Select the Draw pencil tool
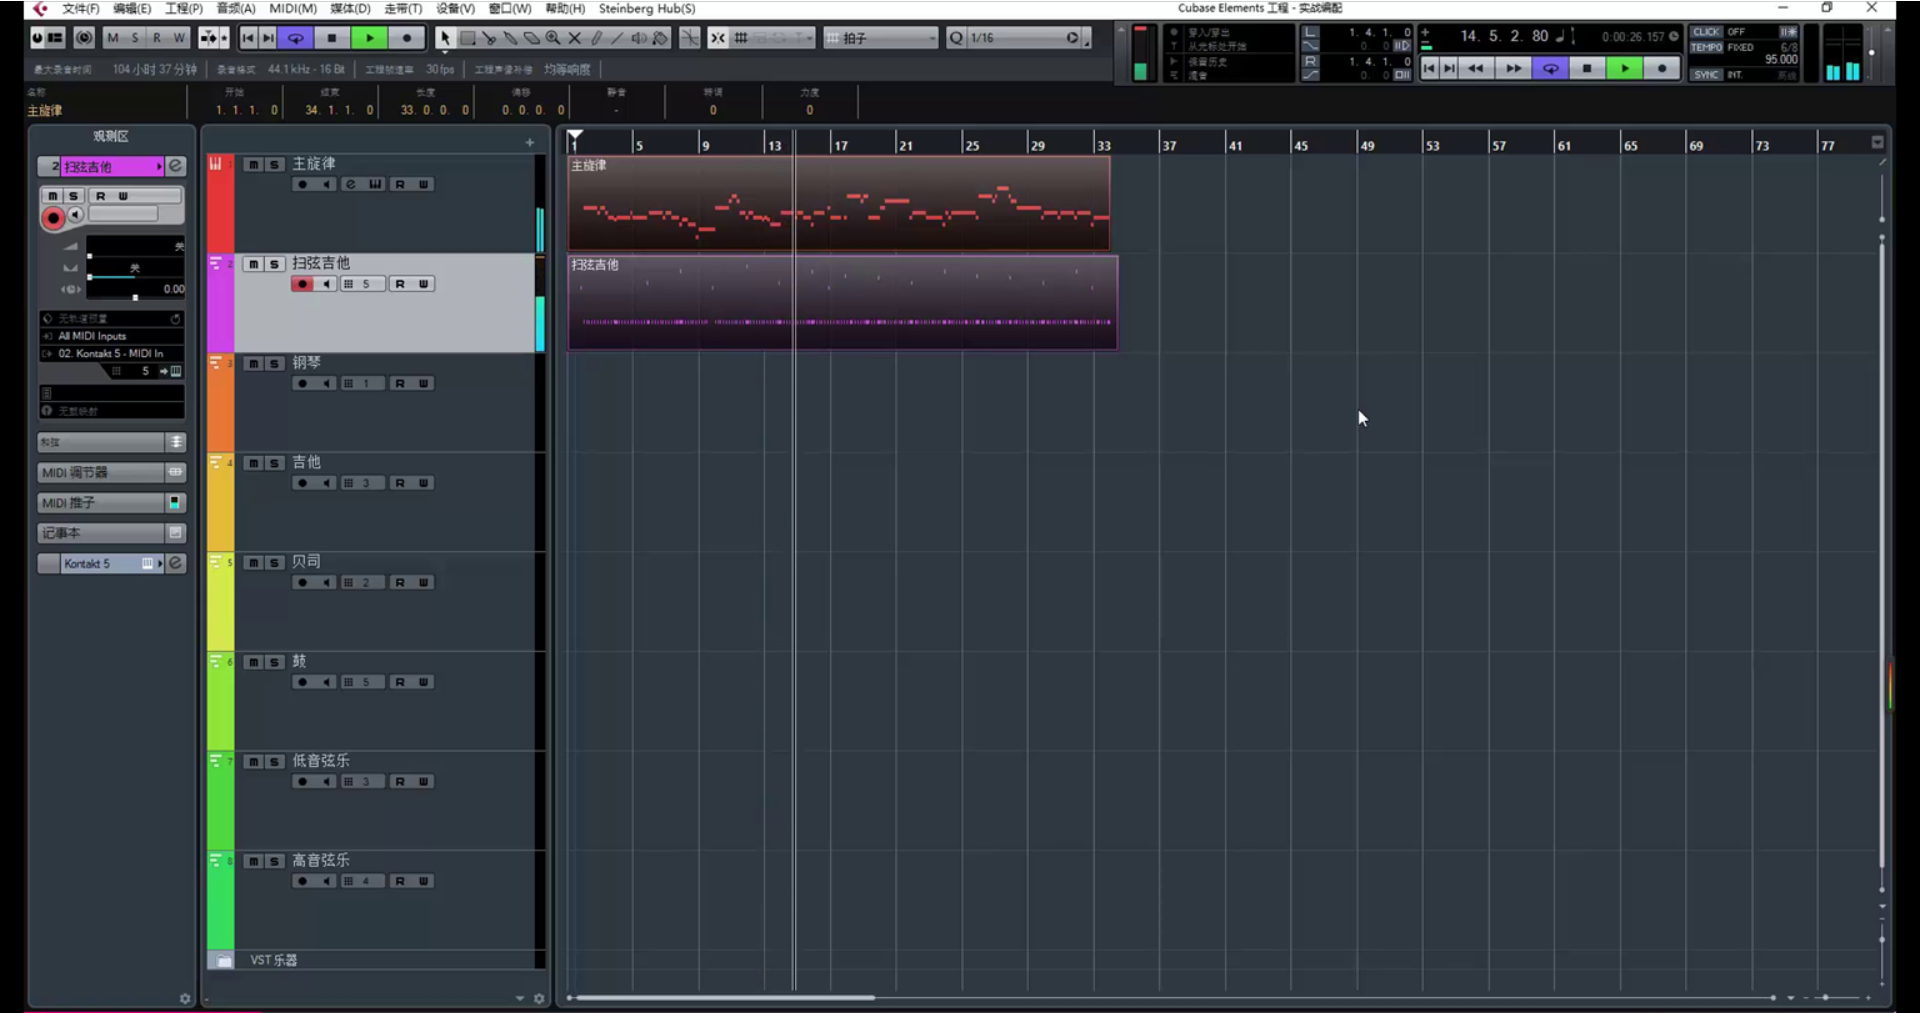The image size is (1920, 1013). pyautogui.click(x=596, y=38)
